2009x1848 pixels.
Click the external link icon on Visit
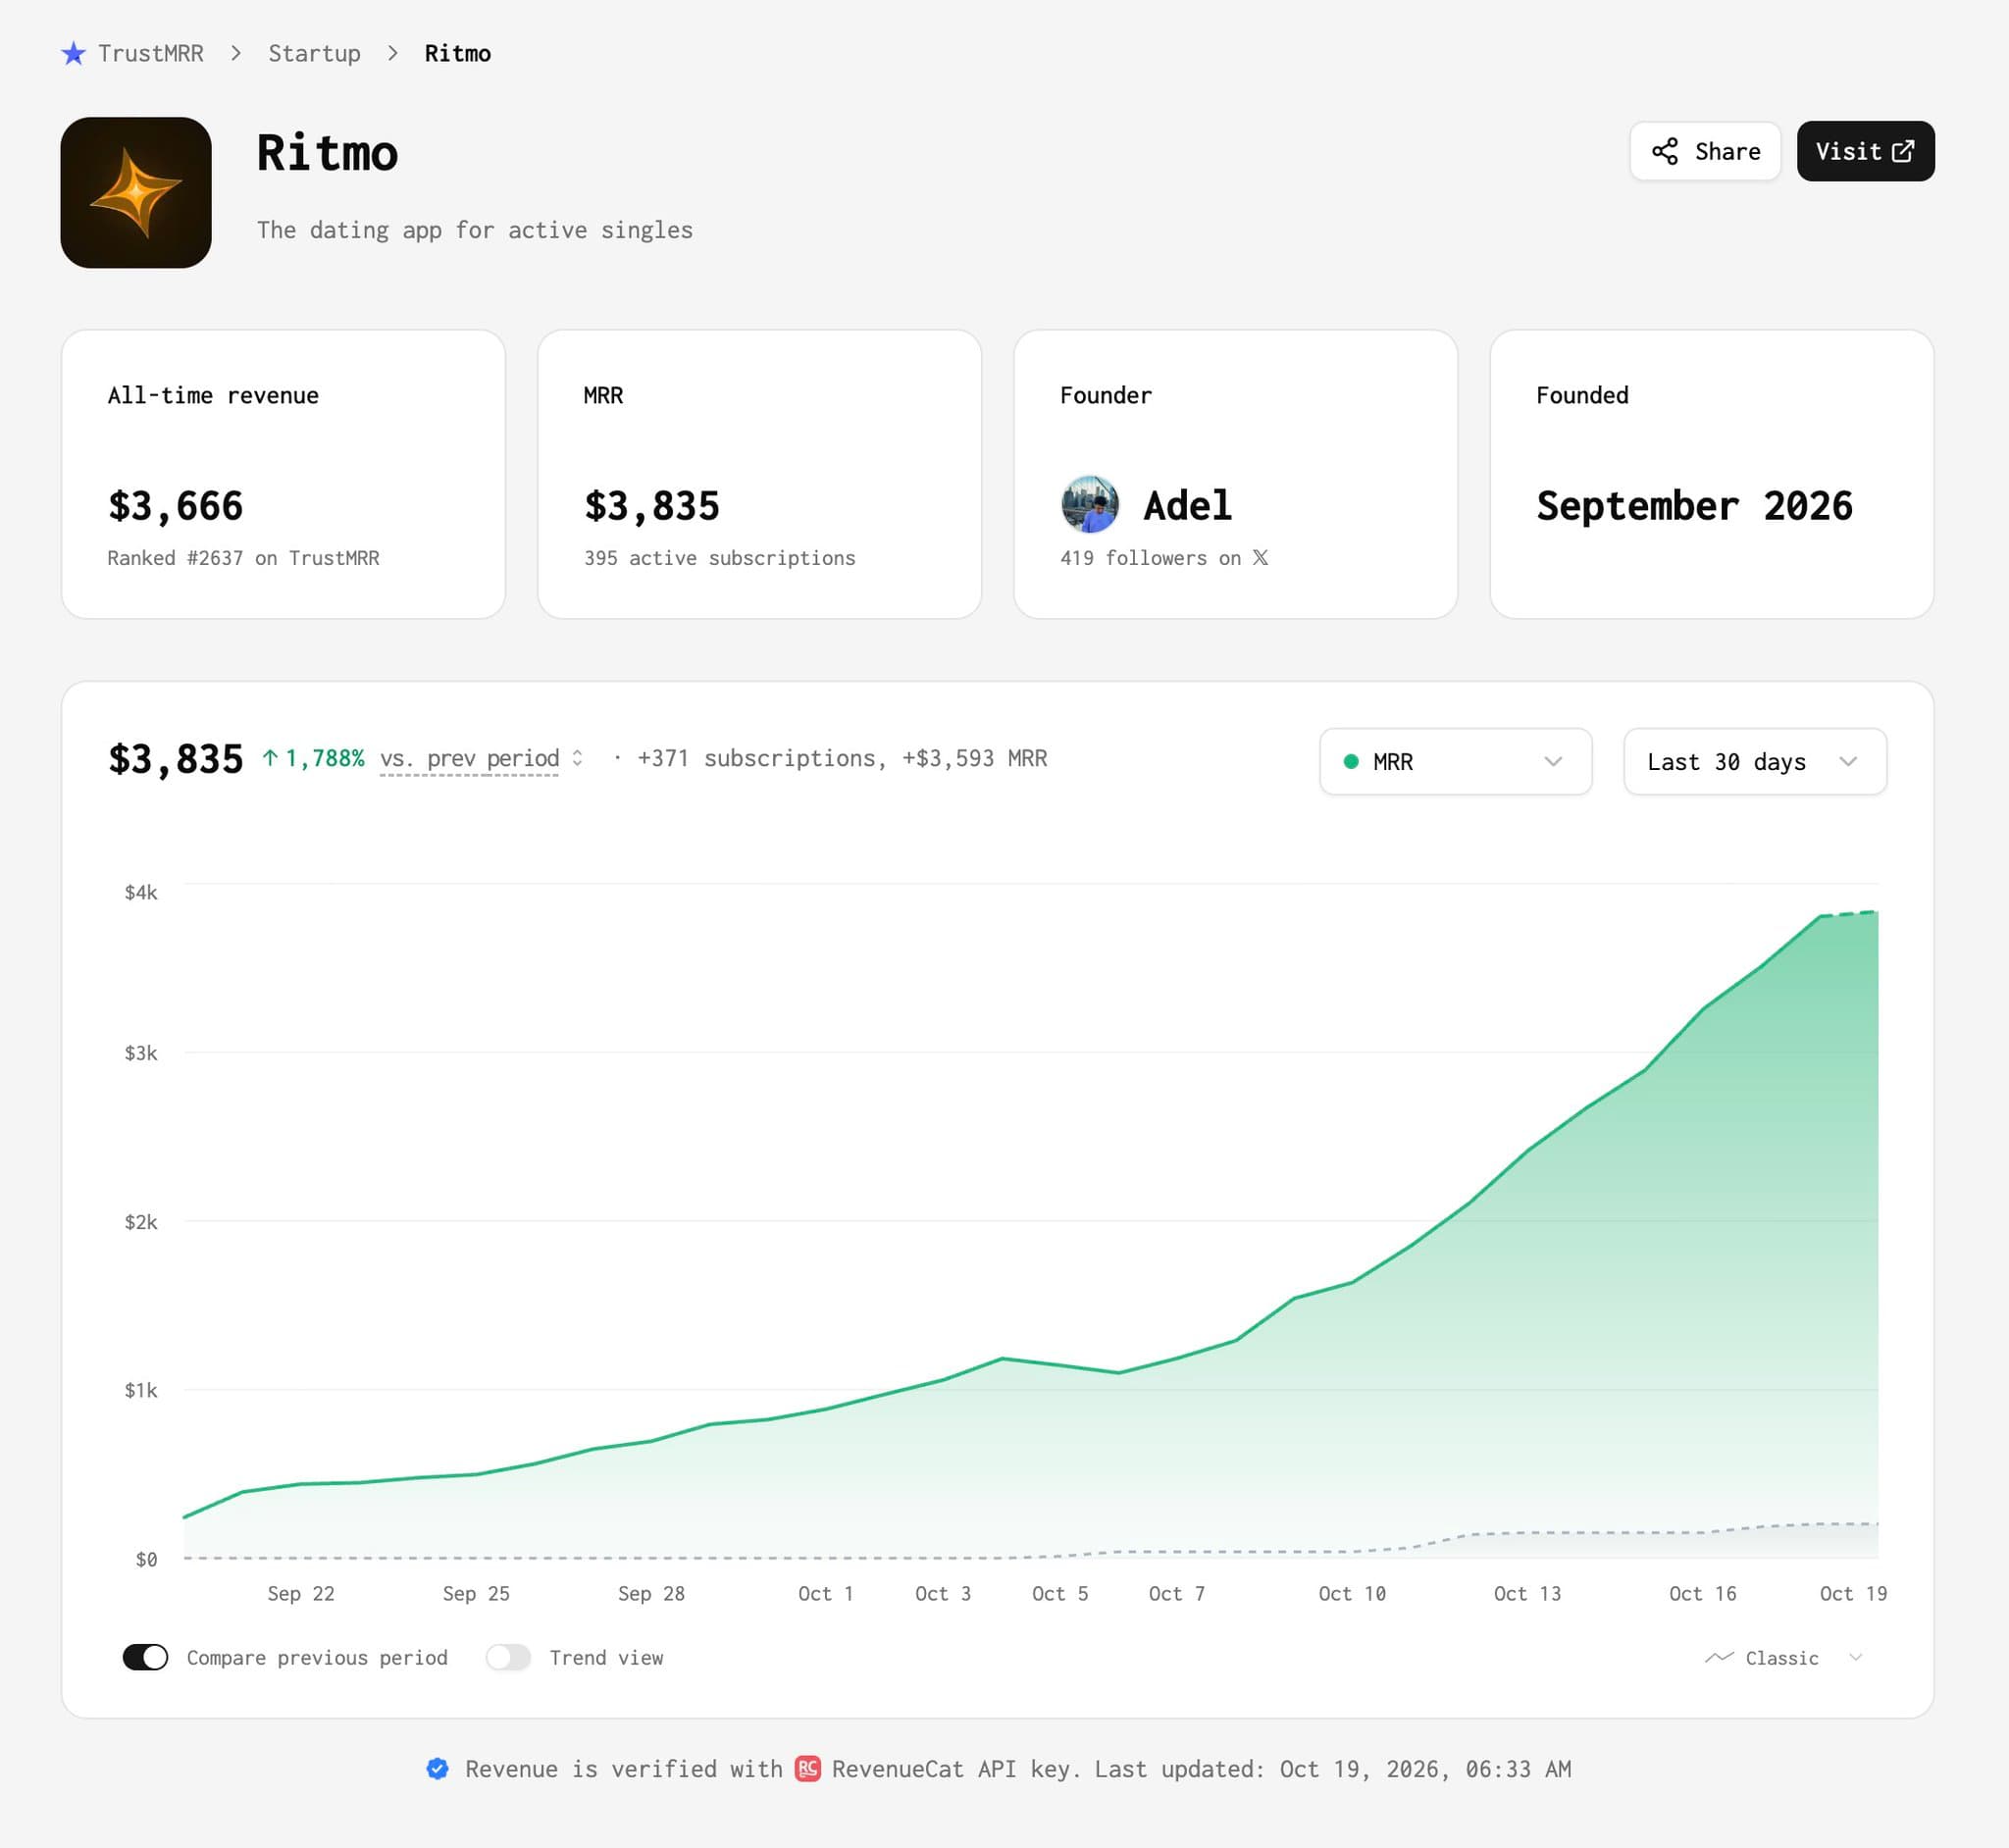pyautogui.click(x=1902, y=151)
